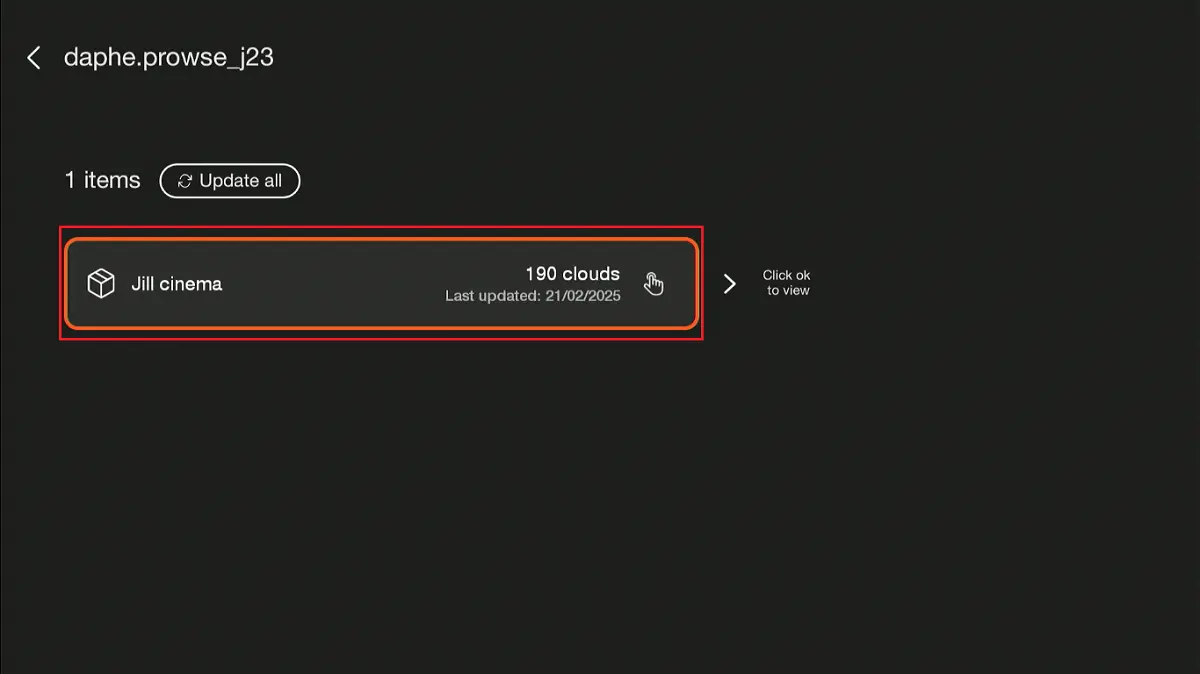Image resolution: width=1200 pixels, height=674 pixels.
Task: Click the 'Click ok to view' hint
Action: tap(787, 283)
